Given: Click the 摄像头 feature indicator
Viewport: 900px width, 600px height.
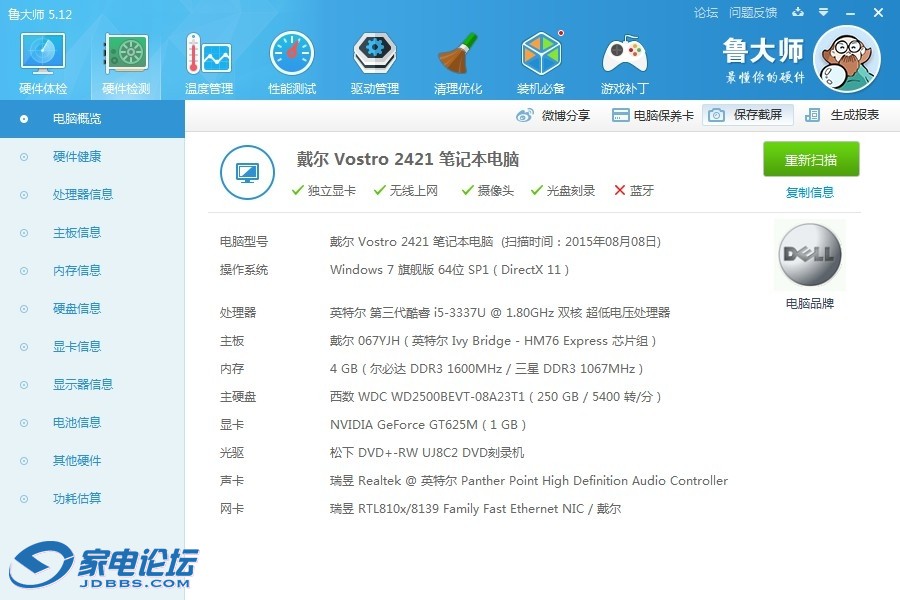Looking at the screenshot, I should (488, 191).
